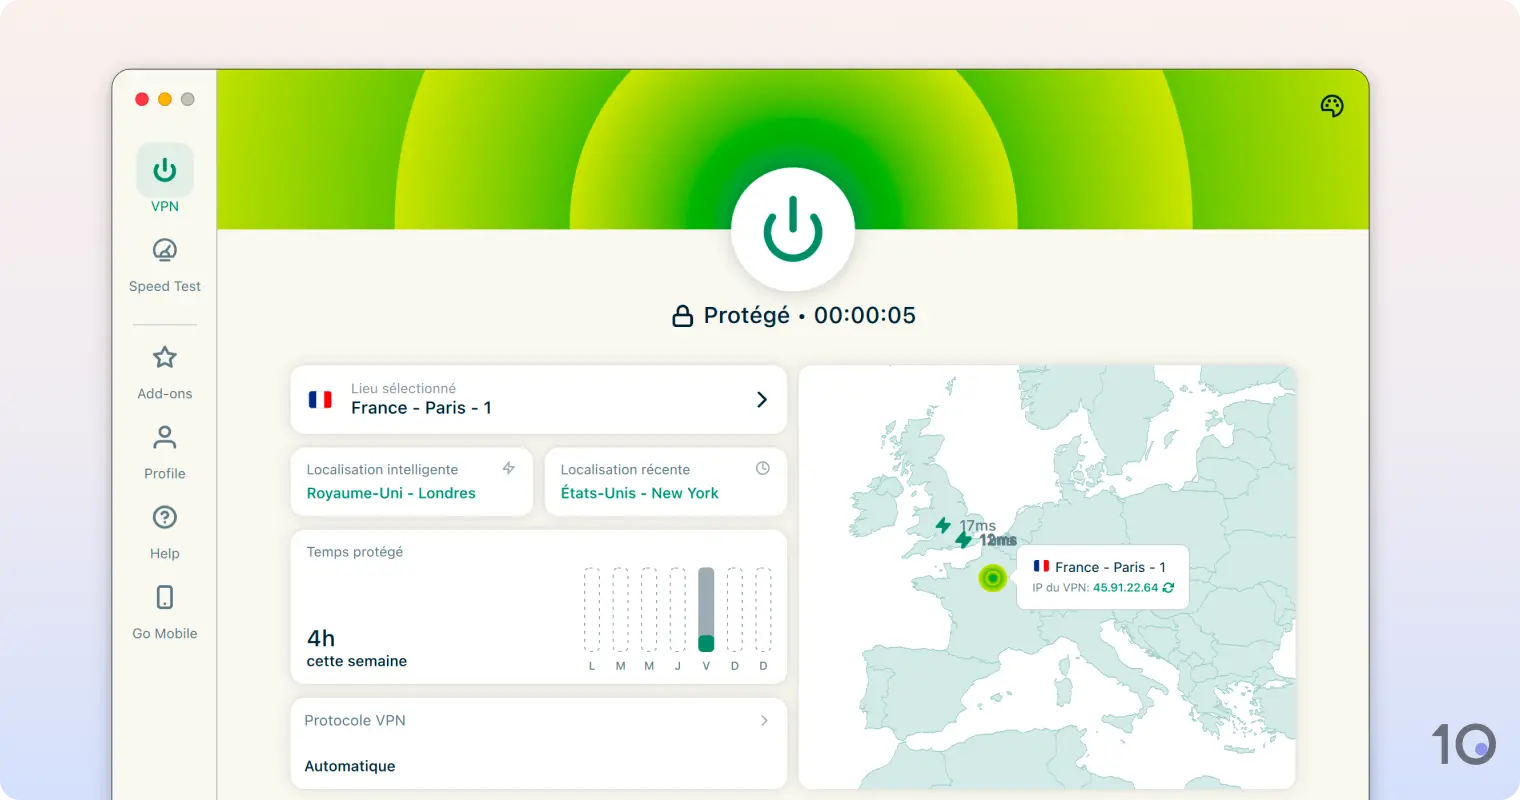
Task: Click the lightning icon on Localisation intelligente
Action: 509,467
